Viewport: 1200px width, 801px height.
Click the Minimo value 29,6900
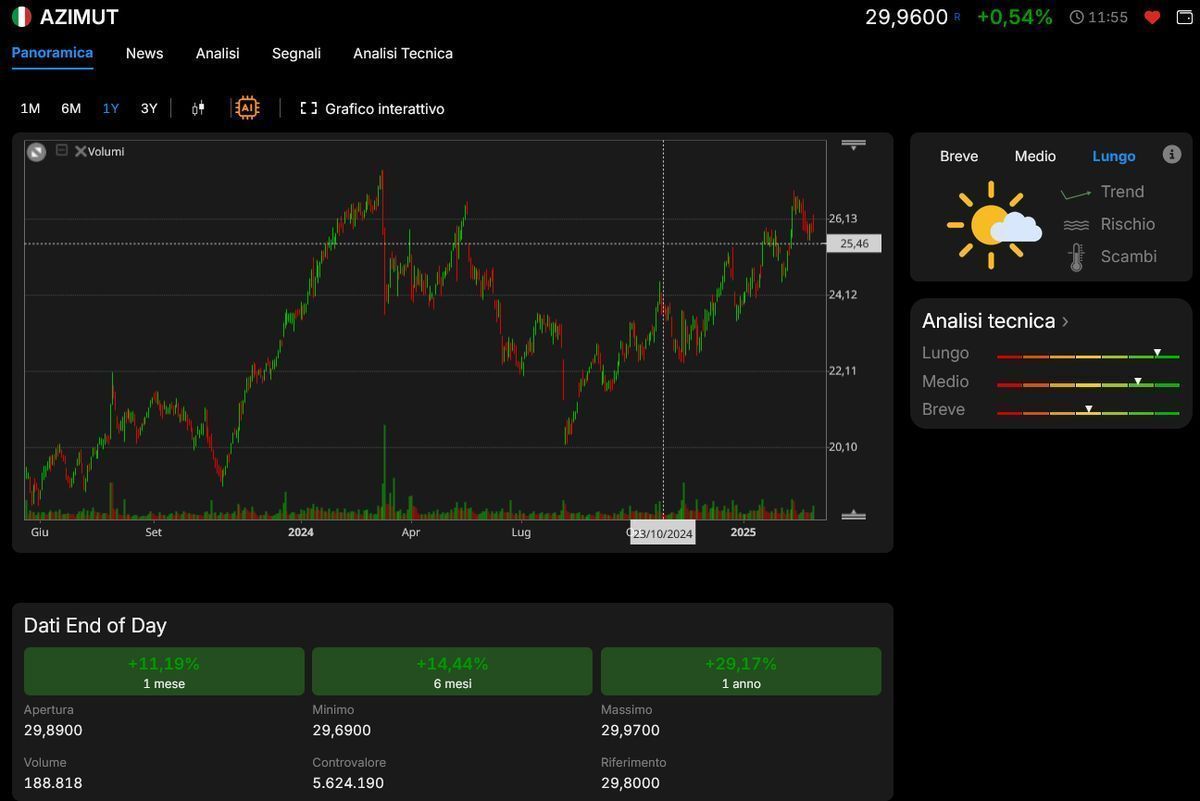click(x=341, y=731)
